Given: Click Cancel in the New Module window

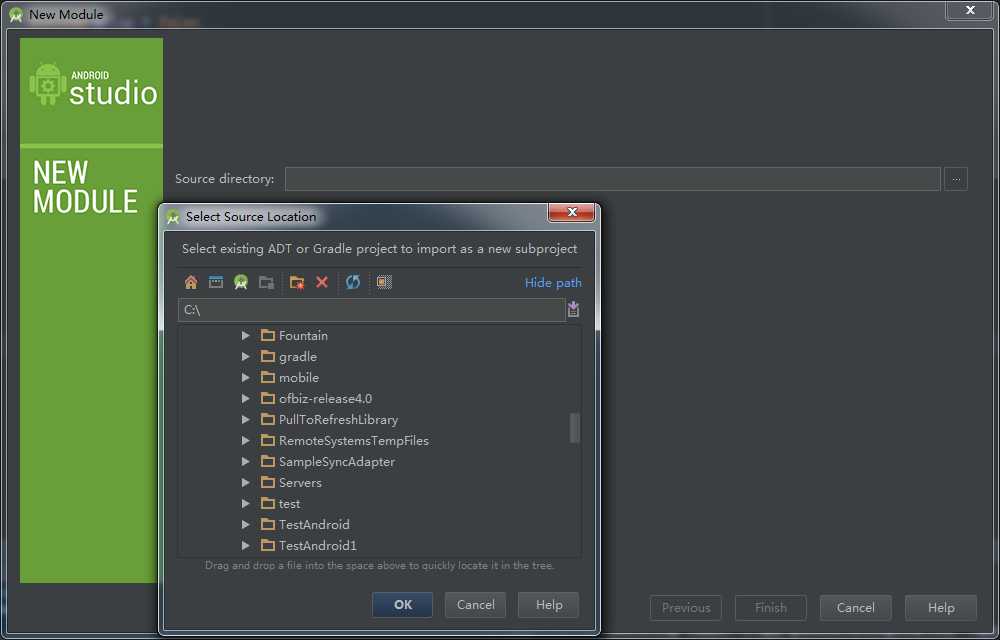Looking at the screenshot, I should point(855,608).
